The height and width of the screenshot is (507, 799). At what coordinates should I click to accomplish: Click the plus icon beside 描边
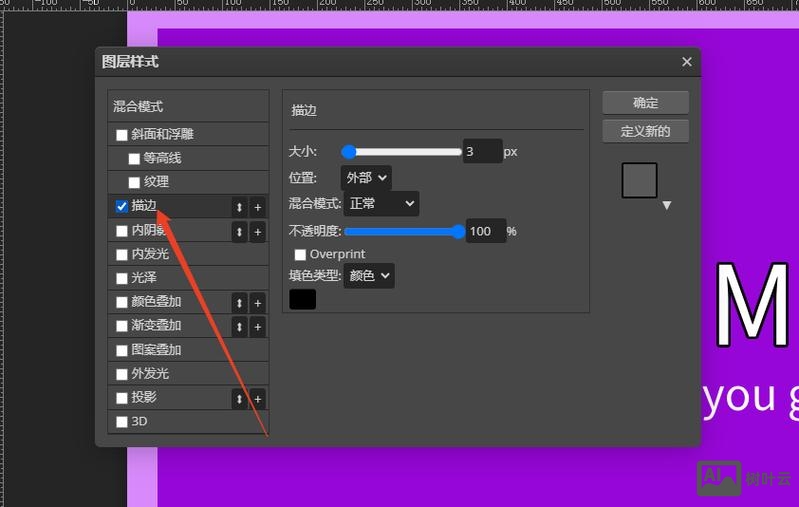click(x=257, y=207)
